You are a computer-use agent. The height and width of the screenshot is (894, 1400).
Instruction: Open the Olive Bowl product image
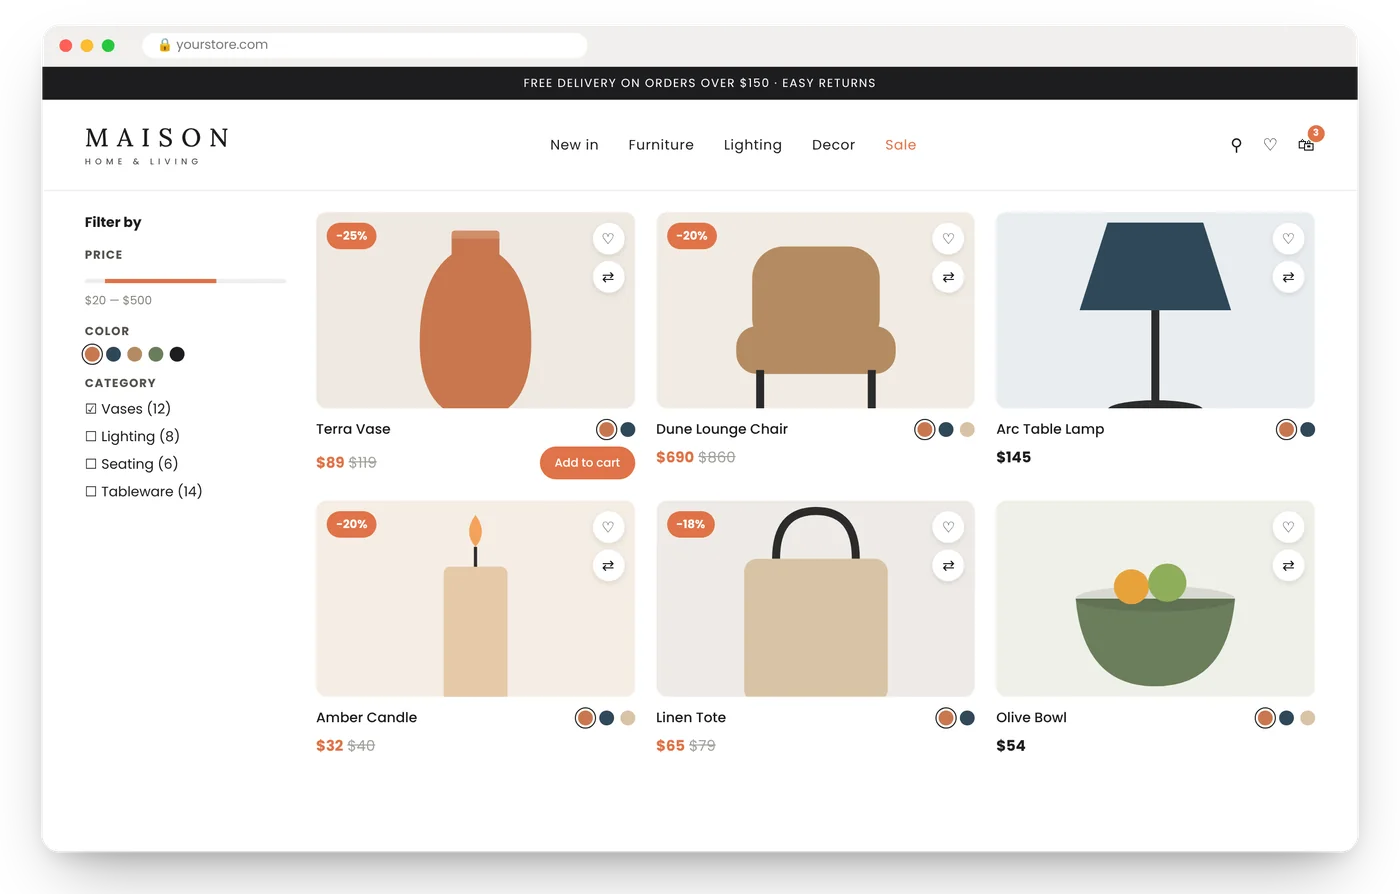1155,599
